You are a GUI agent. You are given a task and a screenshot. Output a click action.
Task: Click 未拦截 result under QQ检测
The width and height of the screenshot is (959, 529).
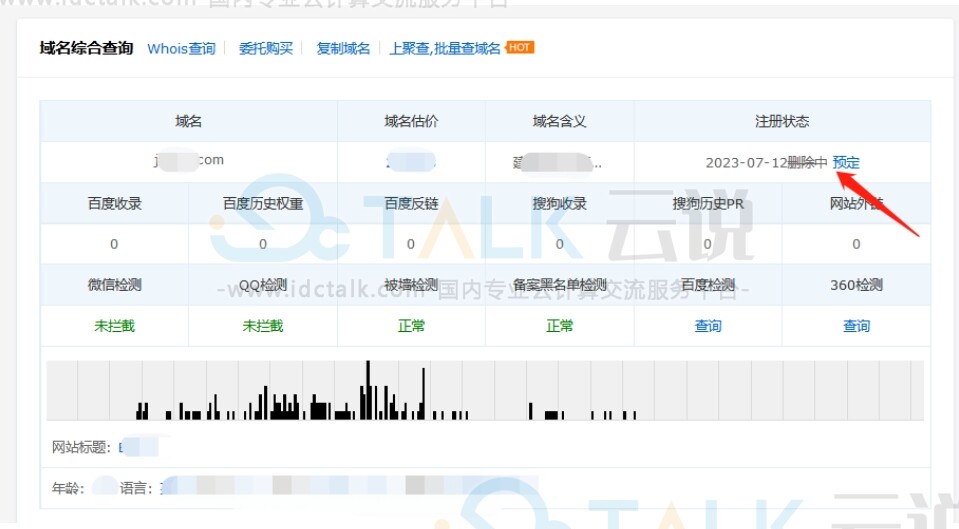[263, 326]
